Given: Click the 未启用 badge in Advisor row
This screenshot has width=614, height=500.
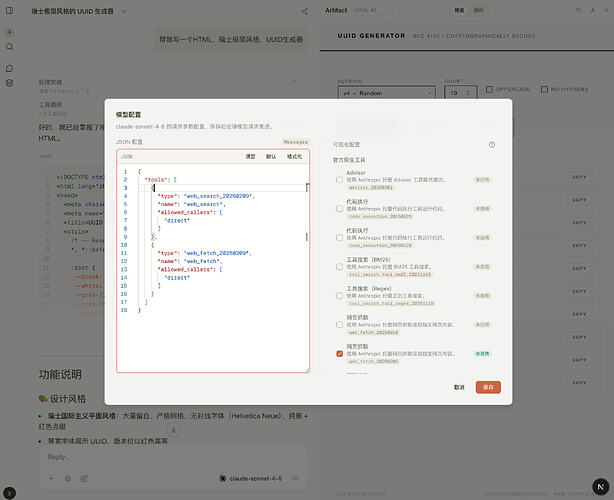Looking at the screenshot, I should click(482, 180).
